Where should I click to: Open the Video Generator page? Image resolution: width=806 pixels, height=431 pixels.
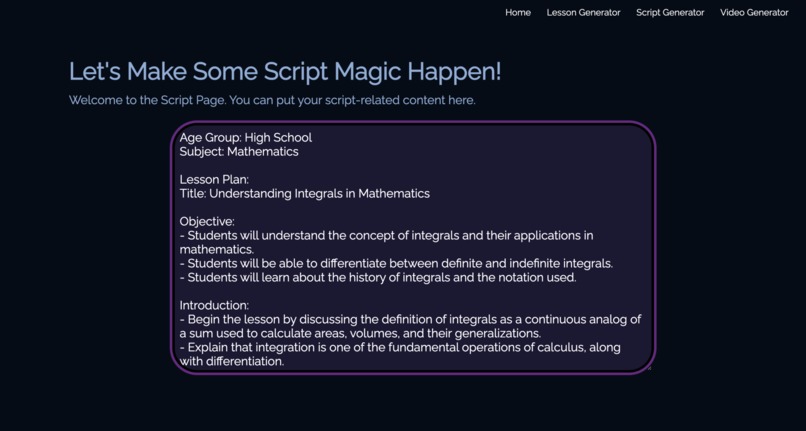pyautogui.click(x=754, y=12)
